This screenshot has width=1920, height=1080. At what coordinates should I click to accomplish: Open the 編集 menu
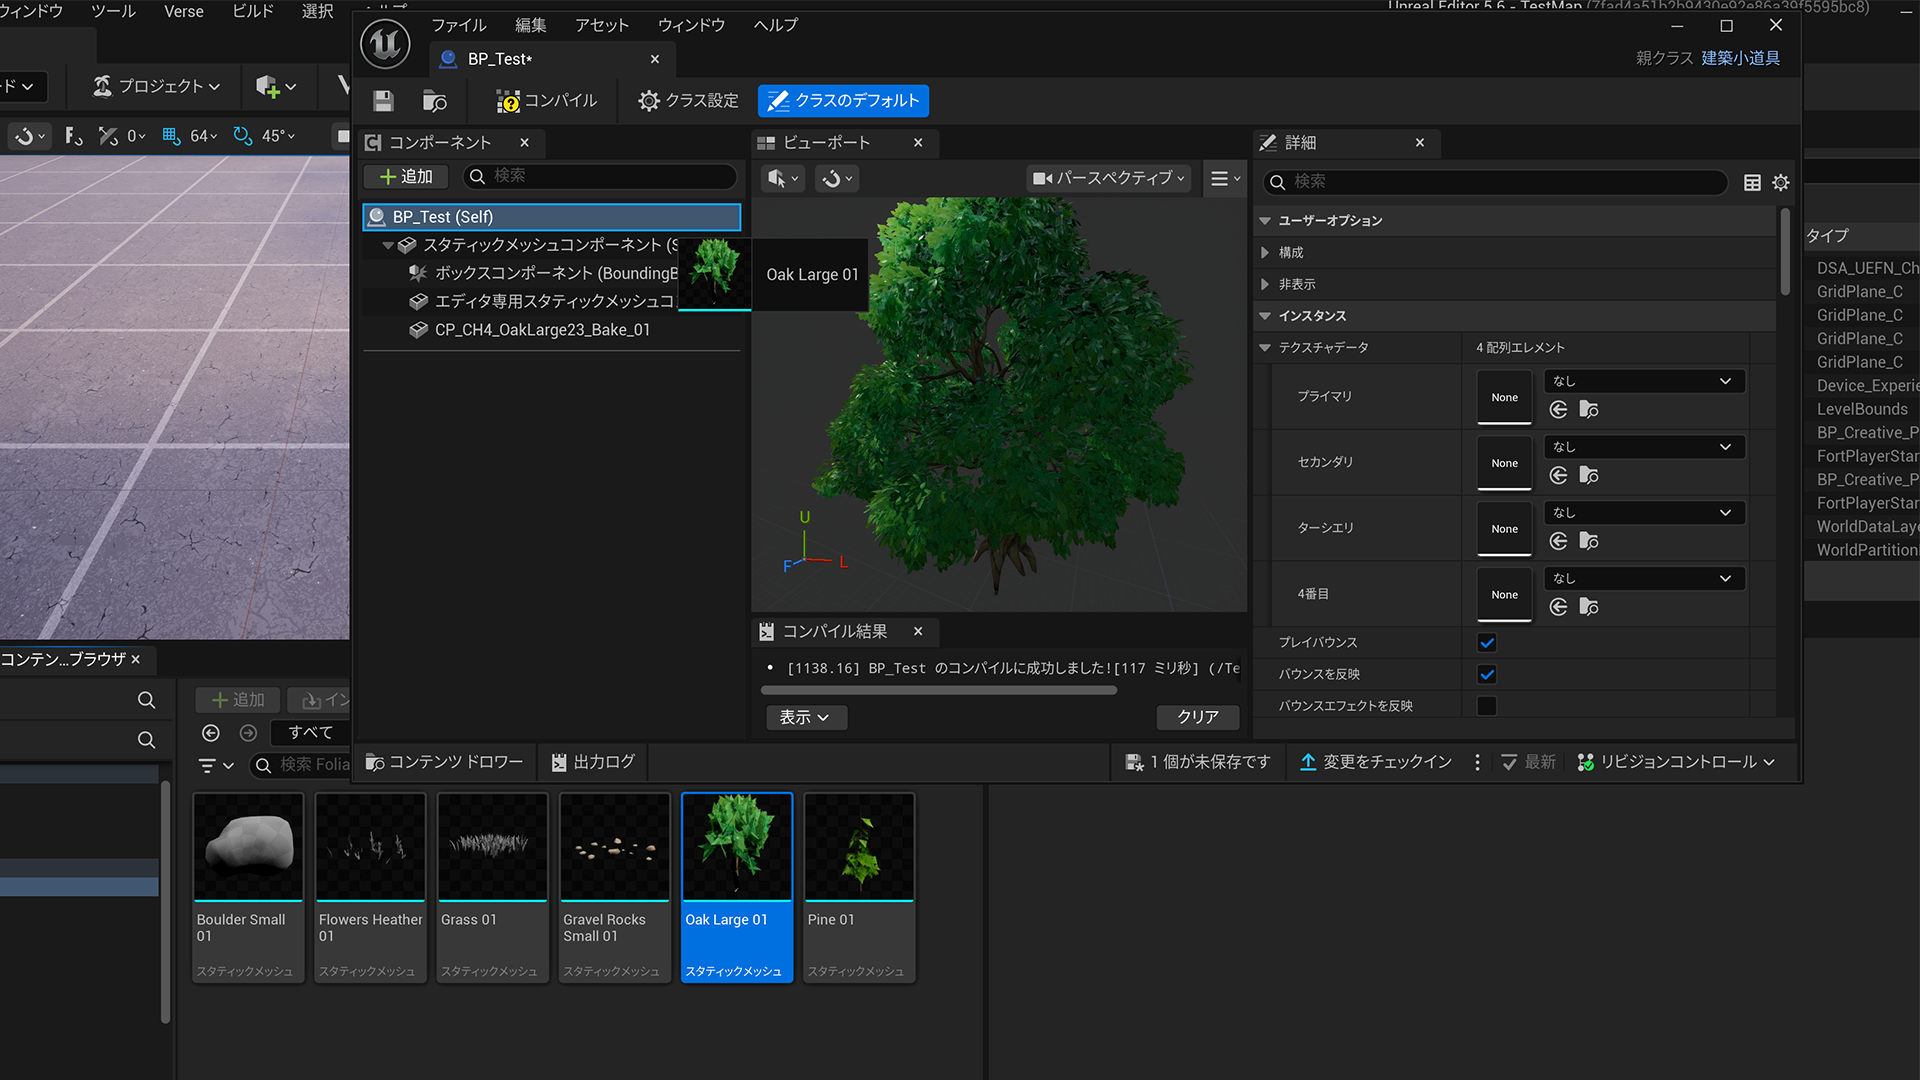[x=531, y=25]
